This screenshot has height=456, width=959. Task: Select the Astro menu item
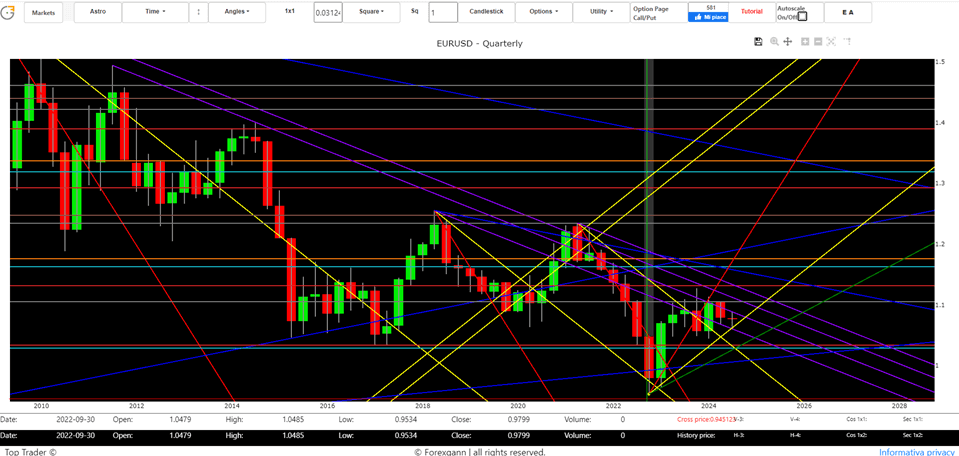point(98,12)
